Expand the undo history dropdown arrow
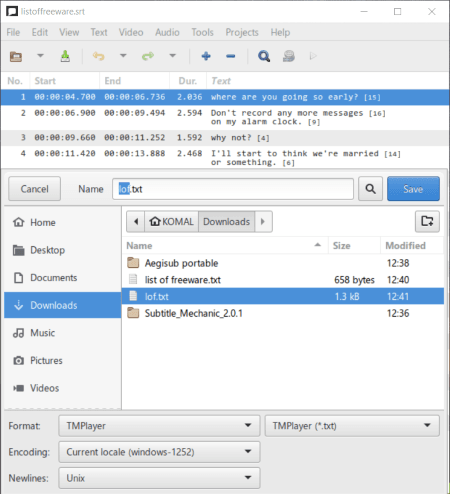Viewport: 450px width, 494px height. pos(123,56)
